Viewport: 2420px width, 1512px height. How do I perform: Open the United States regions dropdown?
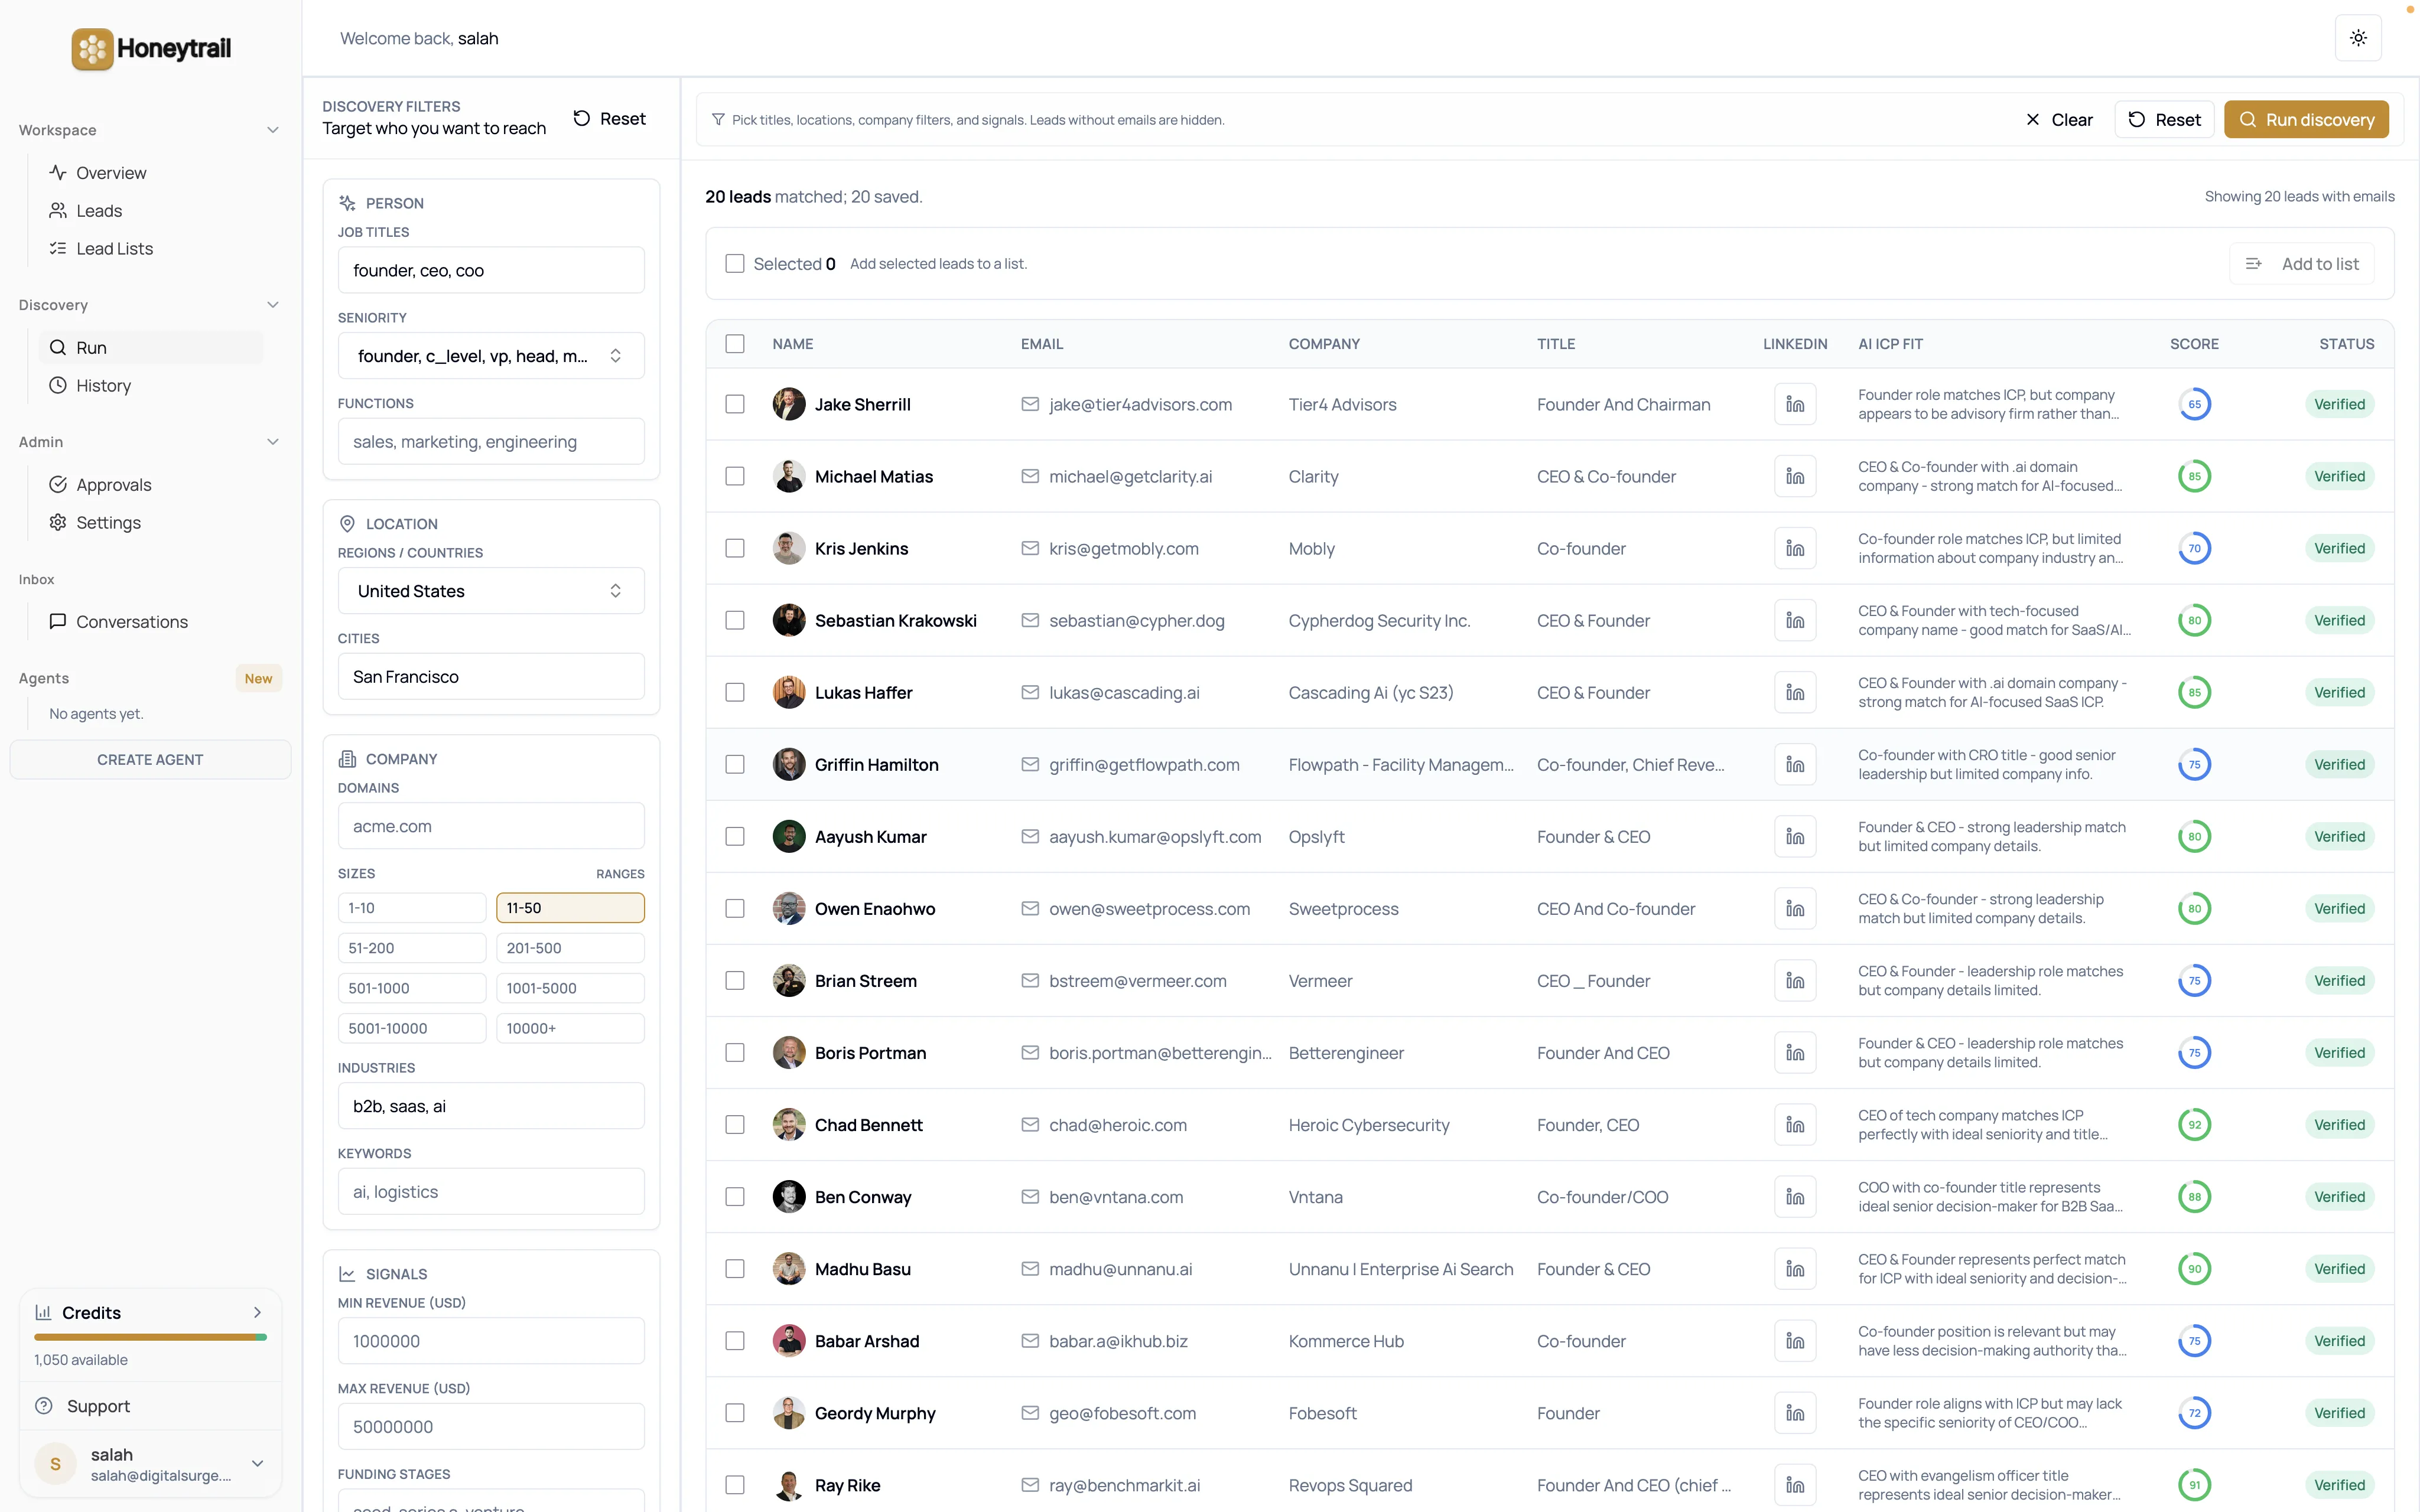click(x=491, y=591)
